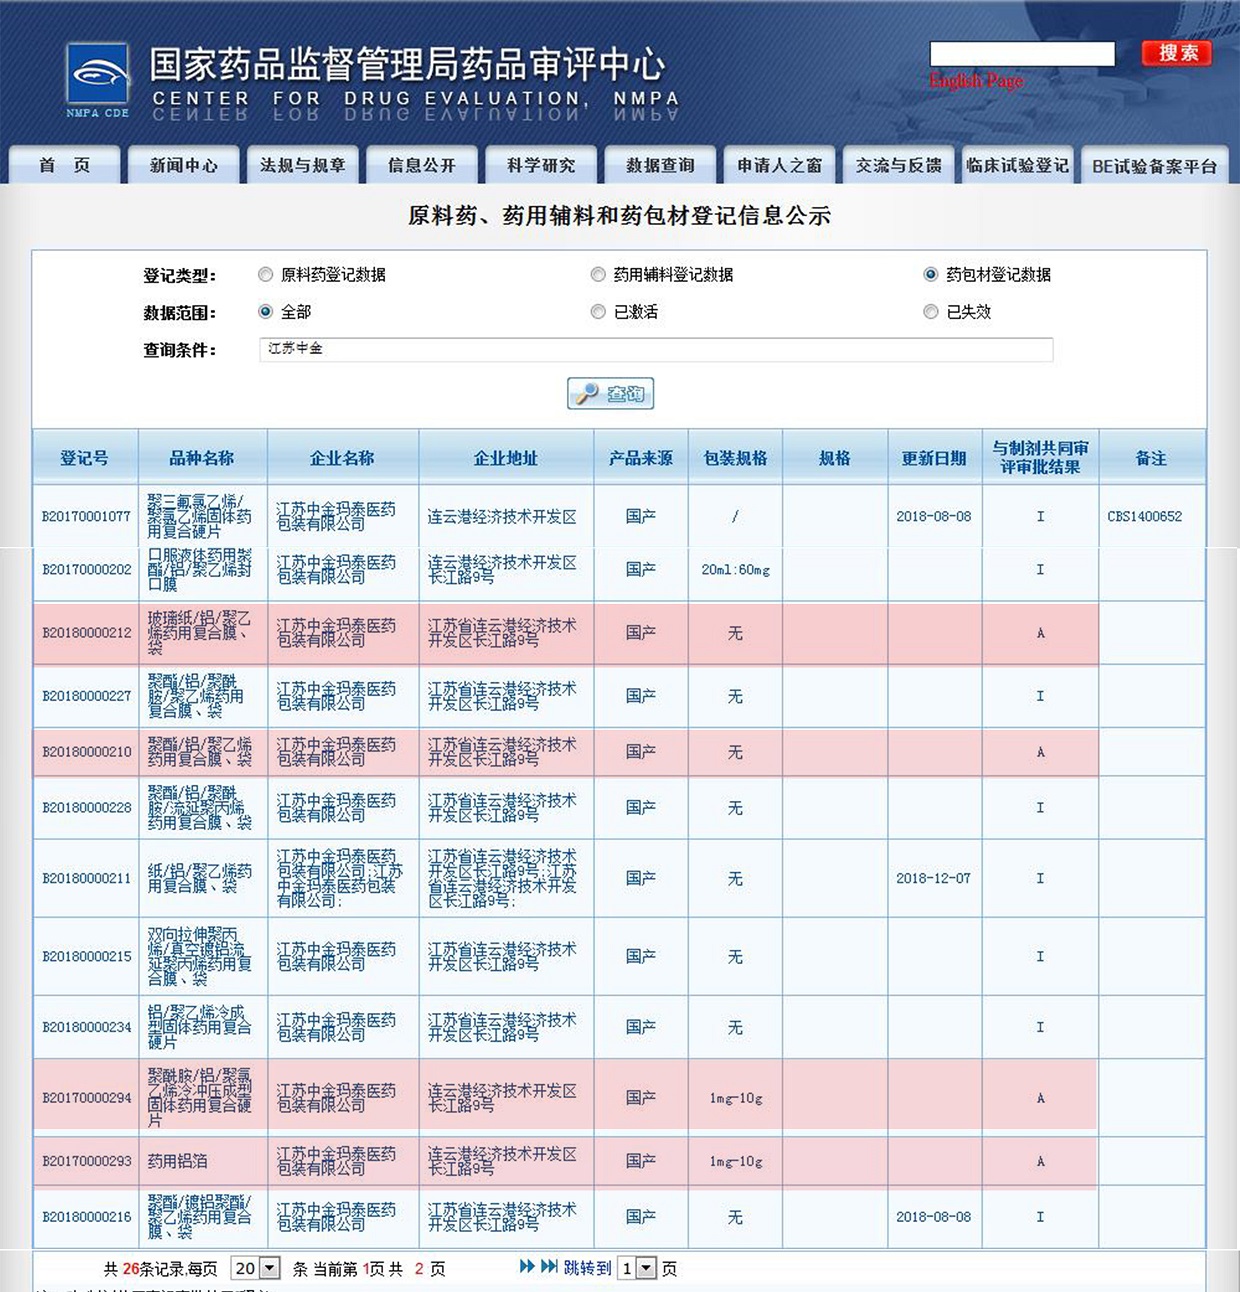This screenshot has height=1292, width=1240.
Task: Open 新闻中心 navigation tab
Action: pos(183,165)
